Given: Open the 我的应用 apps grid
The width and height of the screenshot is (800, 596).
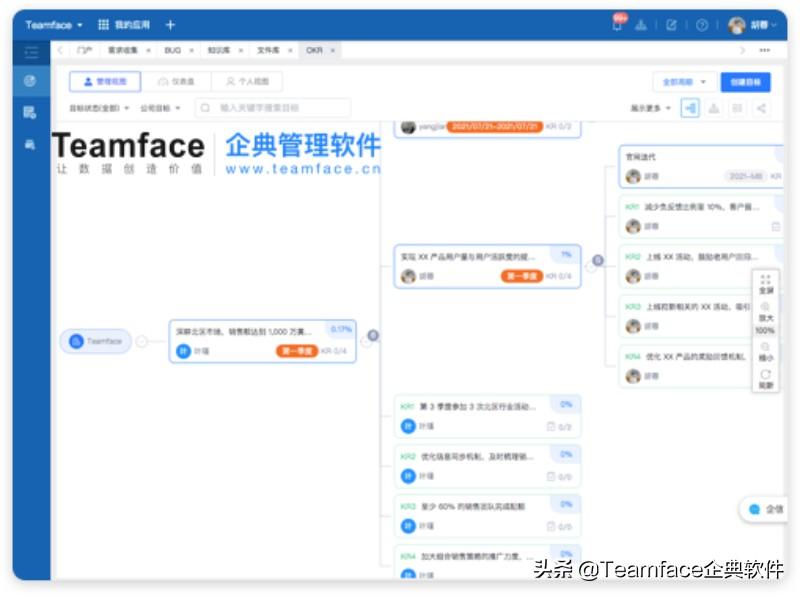Looking at the screenshot, I should 124,24.
